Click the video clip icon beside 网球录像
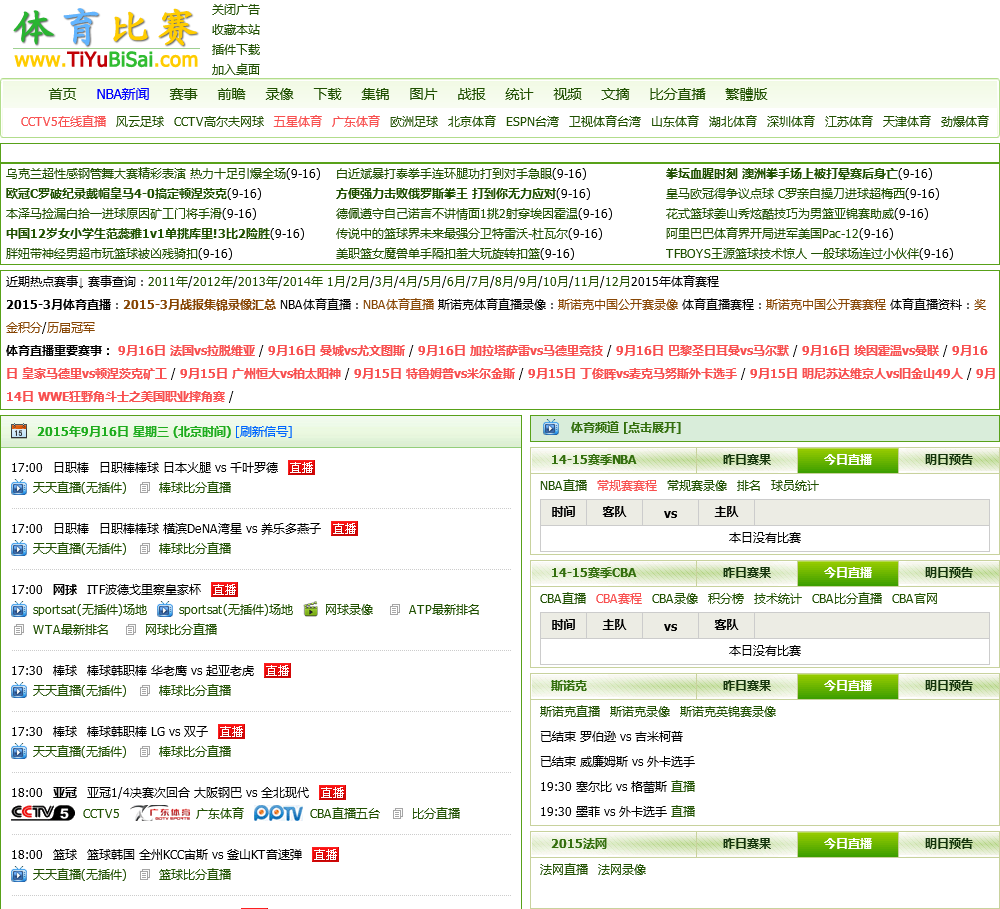The width and height of the screenshot is (1000, 909). 311,610
